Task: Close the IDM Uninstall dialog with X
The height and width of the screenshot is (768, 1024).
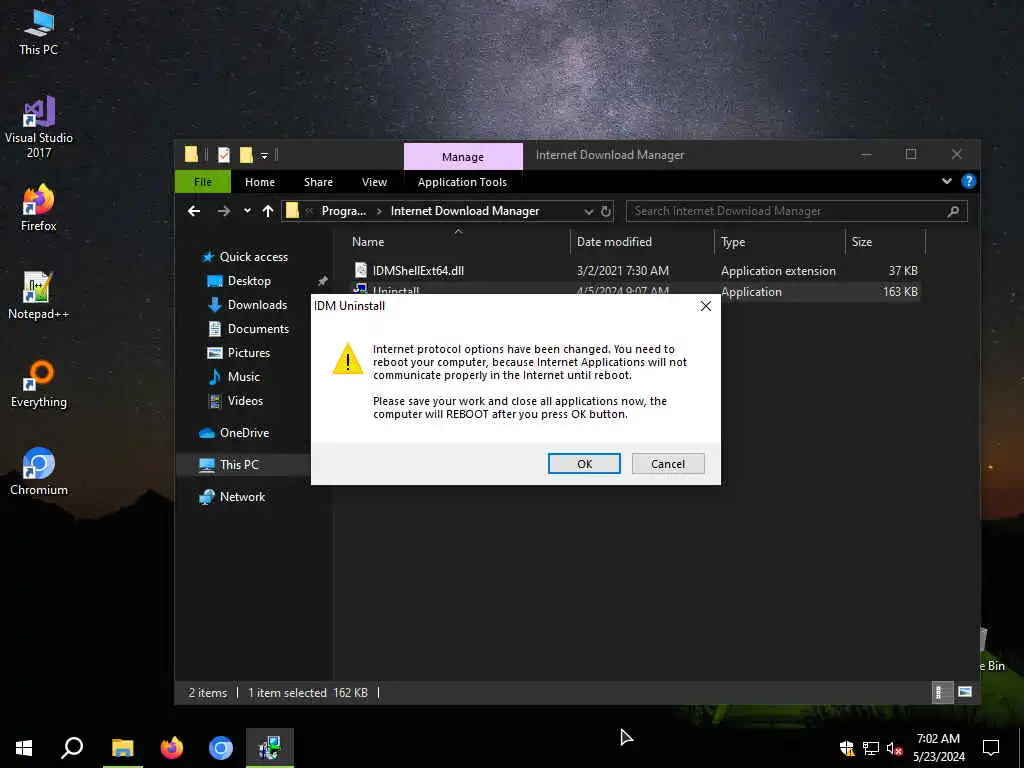Action: coord(705,306)
